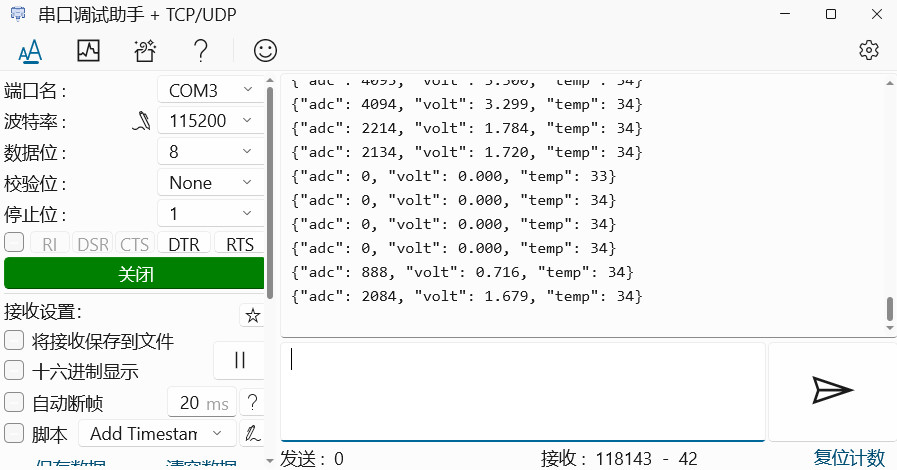Click the star icon beside receive settings

click(x=252, y=315)
